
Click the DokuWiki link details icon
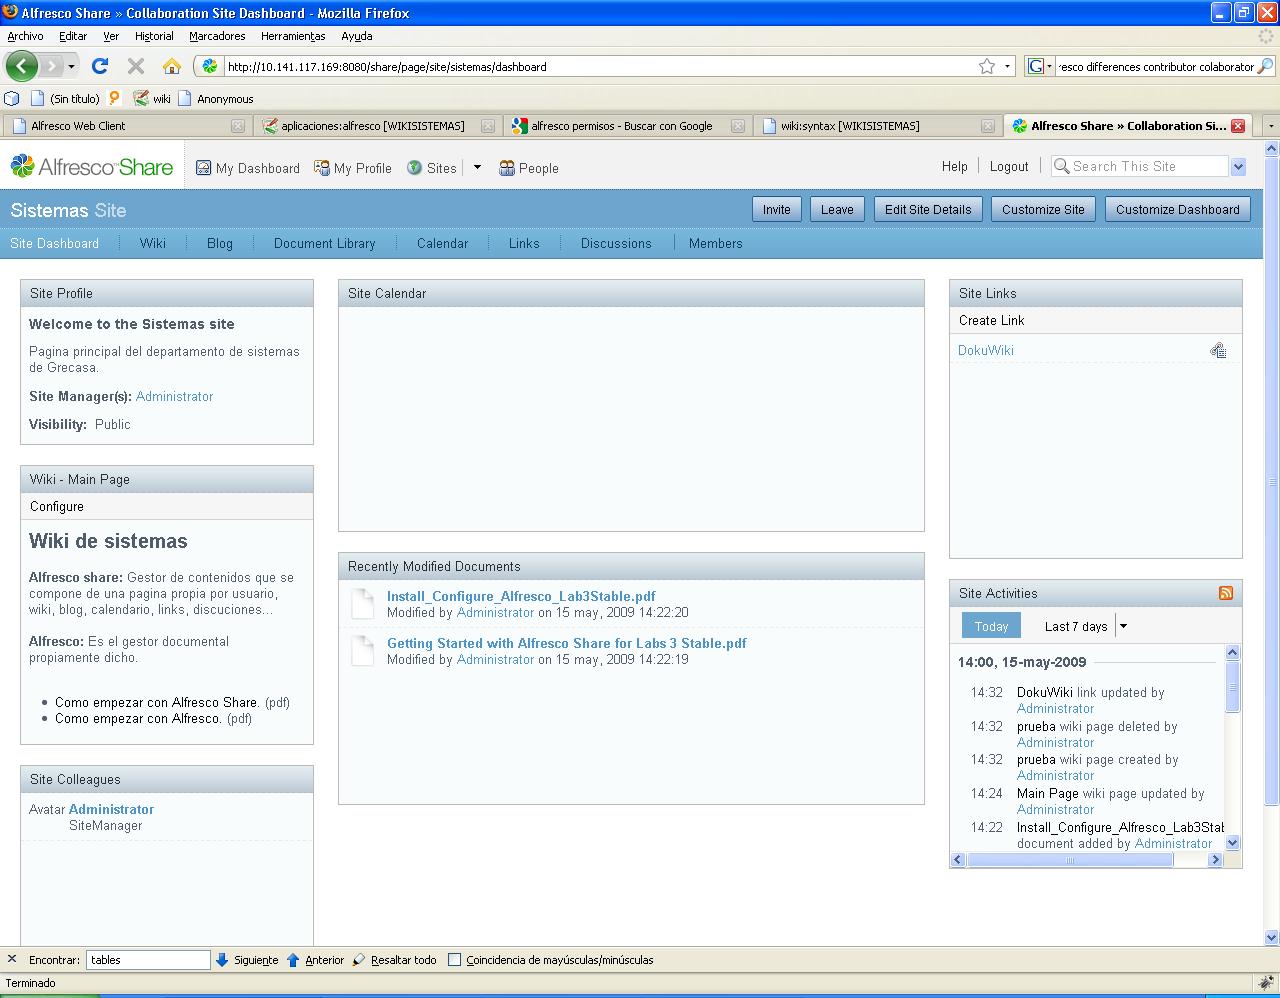tap(1218, 350)
